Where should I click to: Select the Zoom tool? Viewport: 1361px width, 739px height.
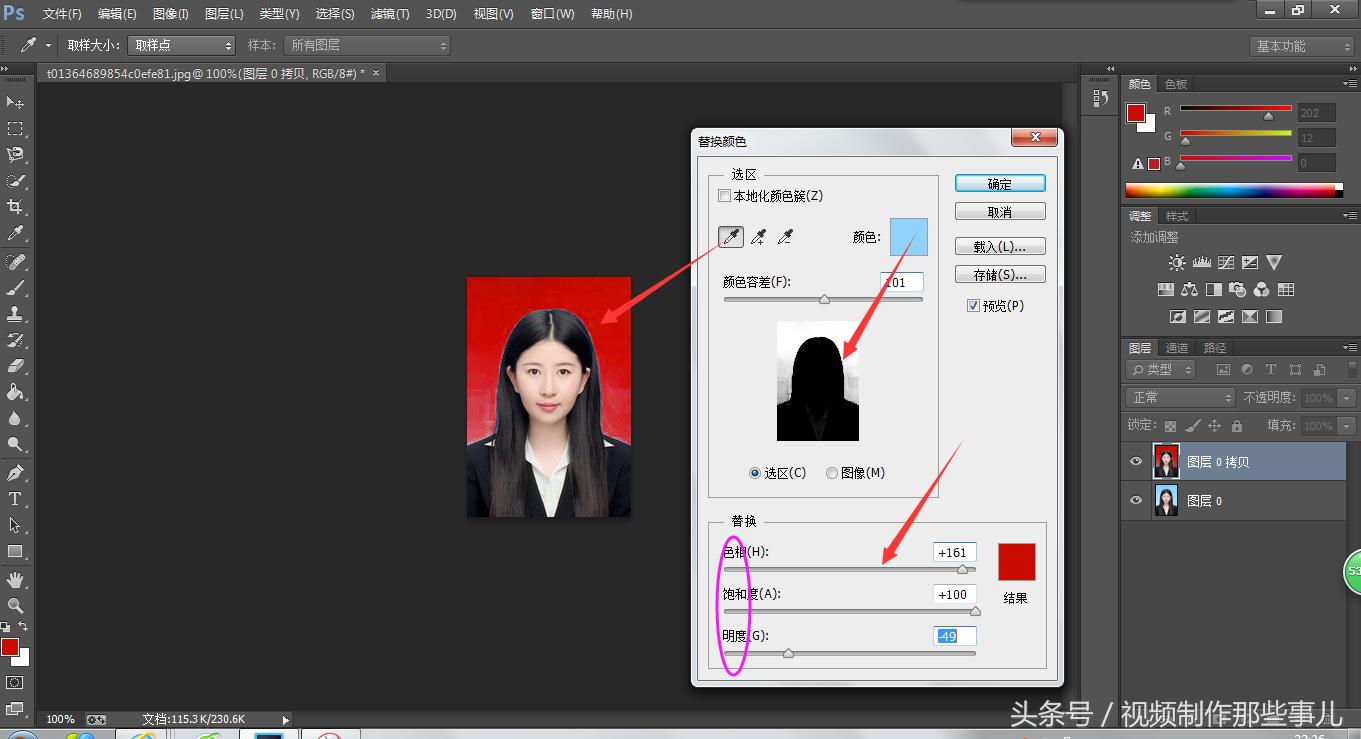coord(14,604)
